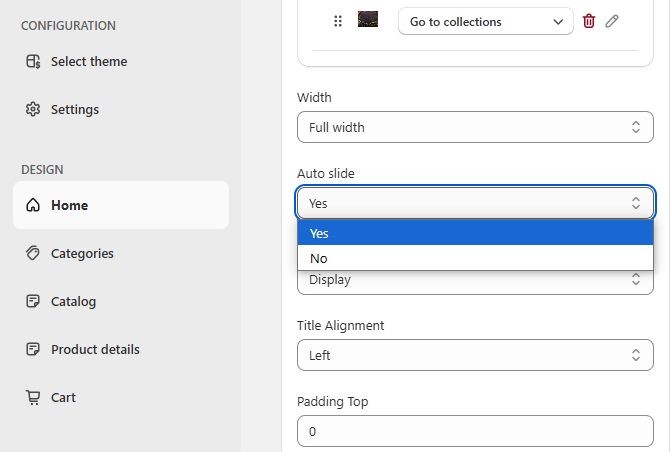This screenshot has height=452, width=670.
Task: Click the Catalog page icon
Action: click(x=33, y=301)
